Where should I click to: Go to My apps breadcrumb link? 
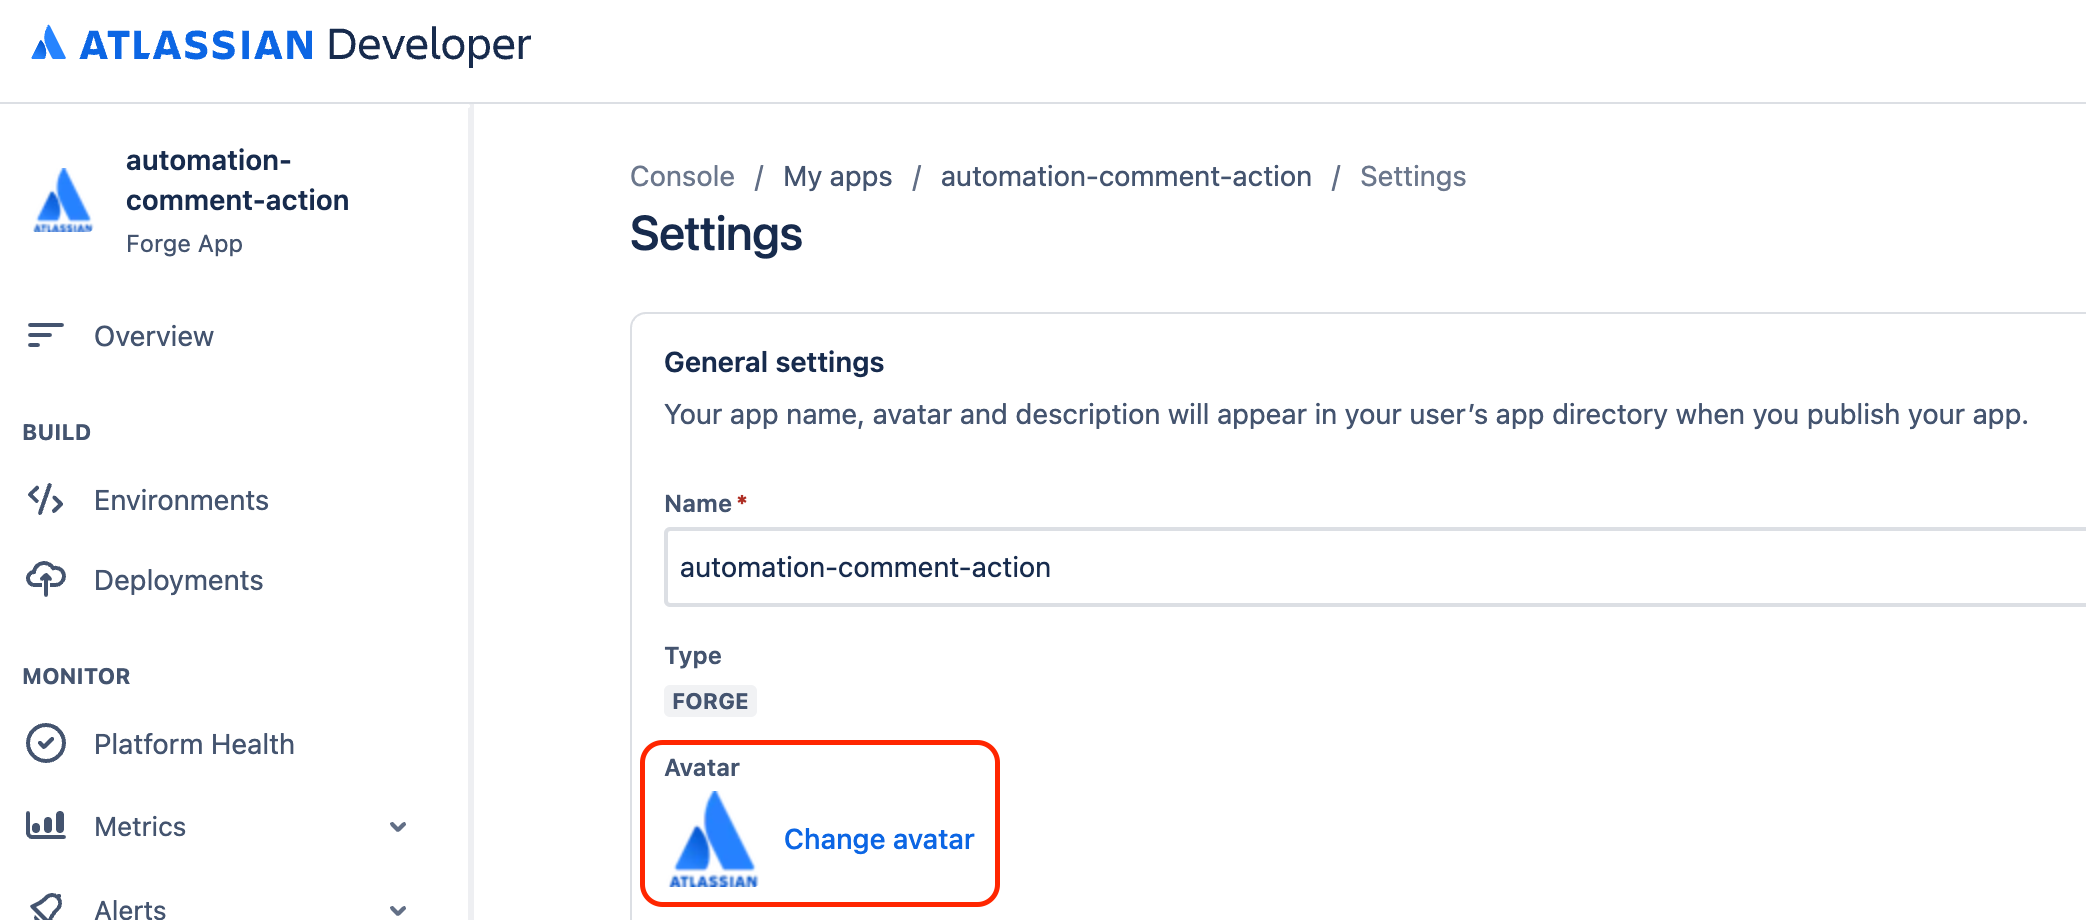pyautogui.click(x=837, y=177)
